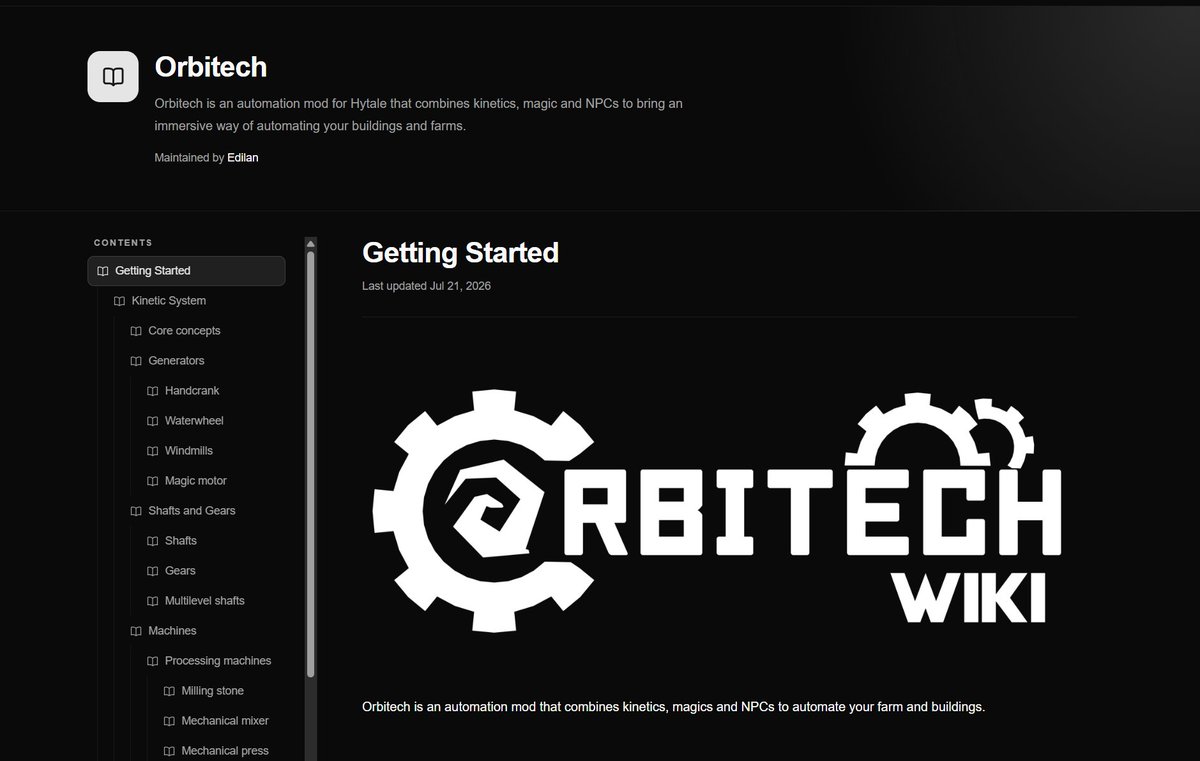
Task: Click the CONTENTS sidebar heading
Action: tap(123, 243)
